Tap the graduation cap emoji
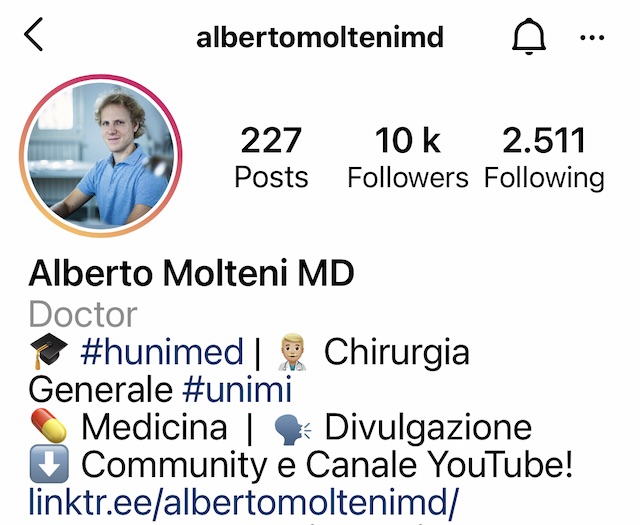This screenshot has width=640, height=525. tap(49, 351)
